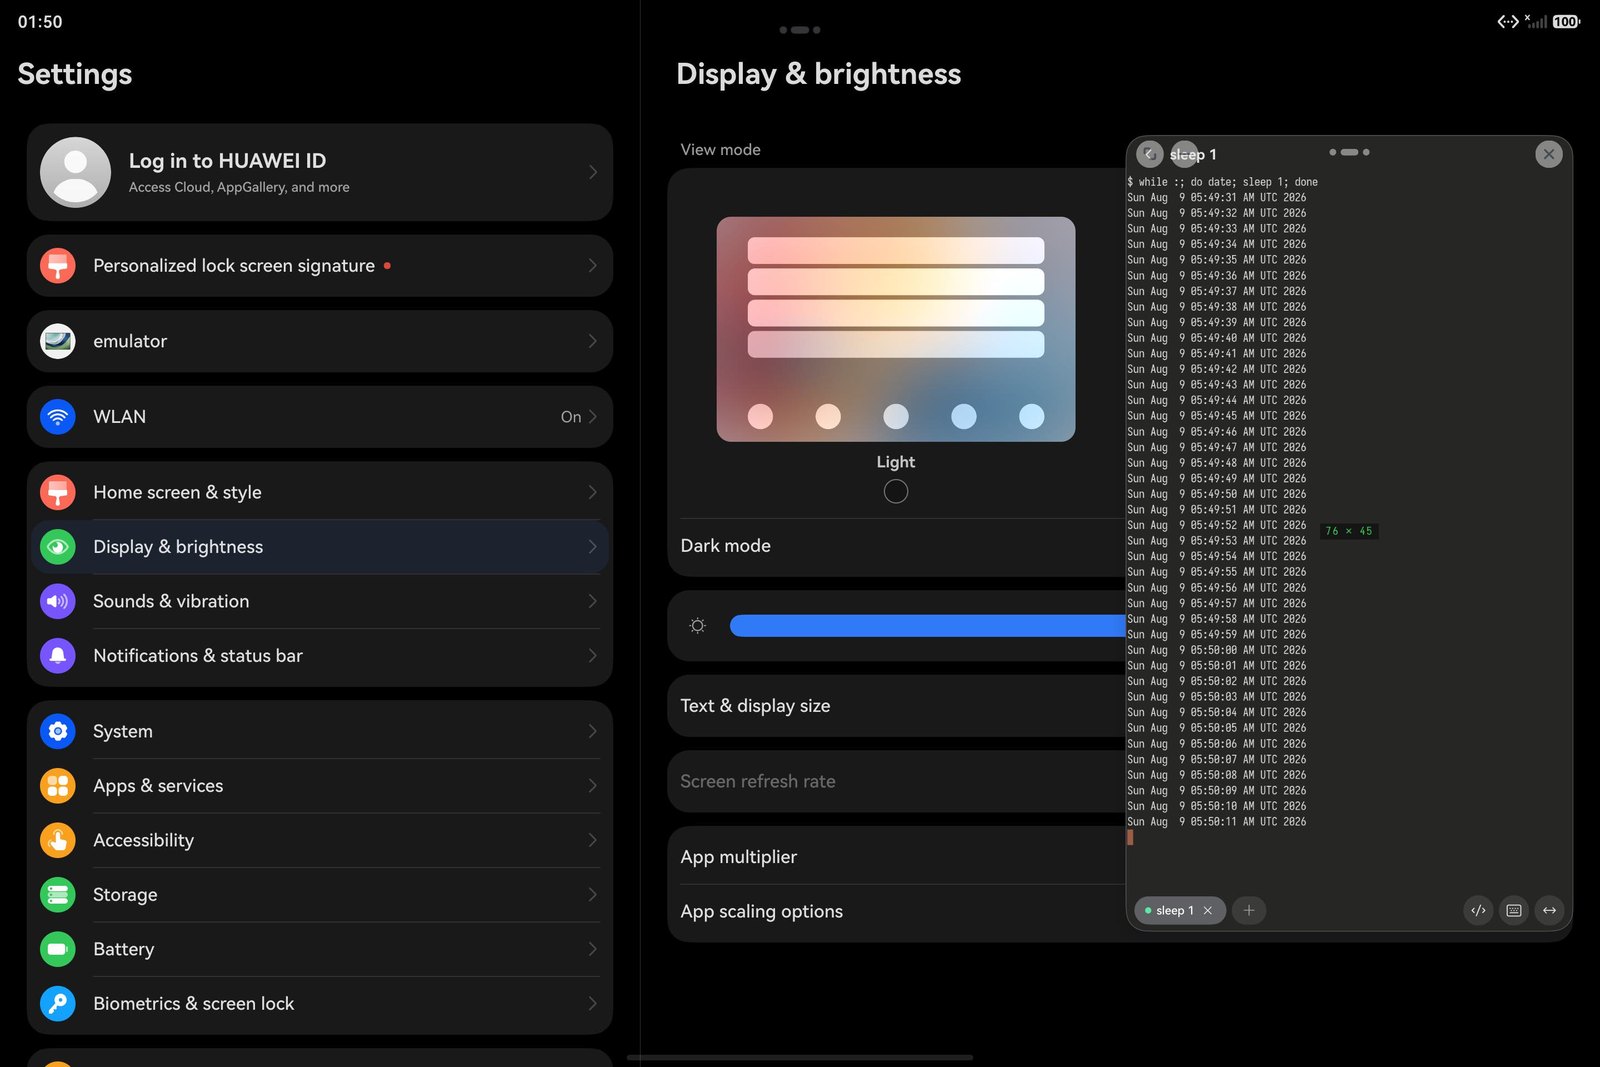
Task: Click the back arrow icon in the terminal header
Action: coord(1150,154)
